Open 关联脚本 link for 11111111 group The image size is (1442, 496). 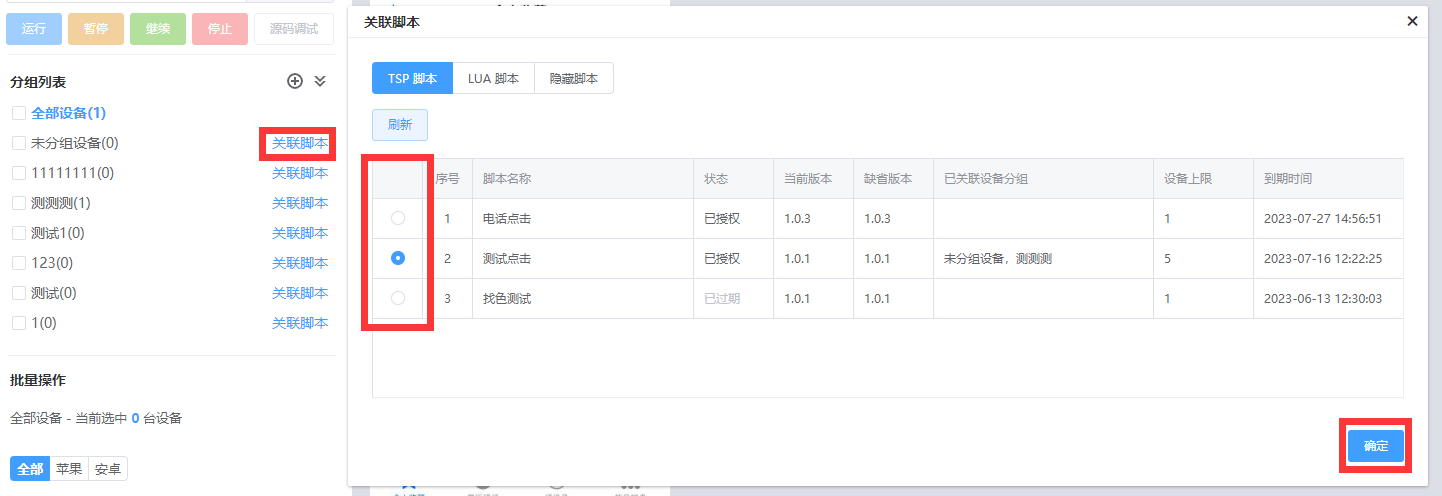tap(300, 173)
